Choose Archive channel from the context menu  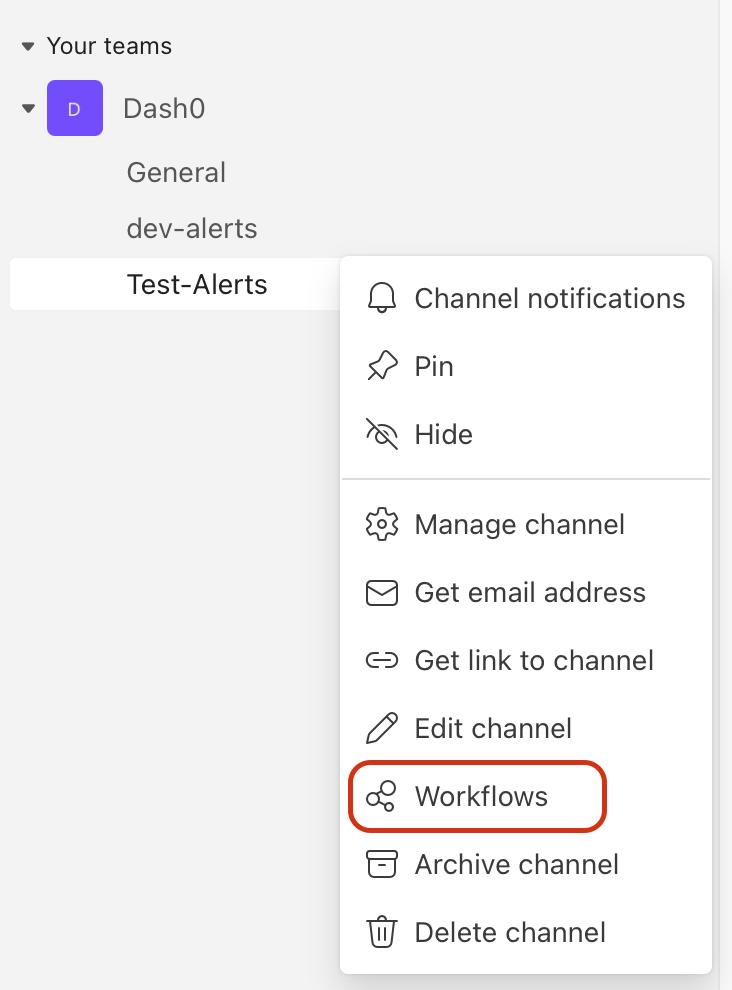point(516,865)
